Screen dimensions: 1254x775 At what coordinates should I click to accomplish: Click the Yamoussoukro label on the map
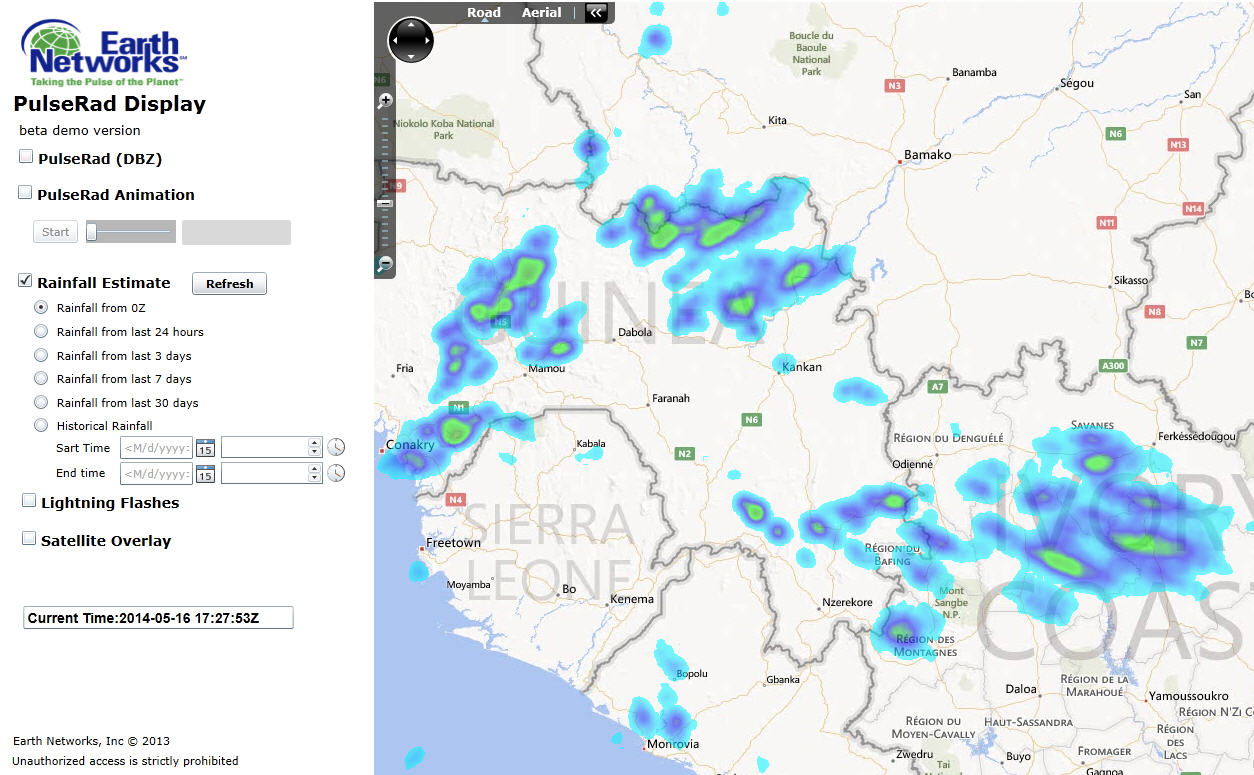(x=1190, y=695)
